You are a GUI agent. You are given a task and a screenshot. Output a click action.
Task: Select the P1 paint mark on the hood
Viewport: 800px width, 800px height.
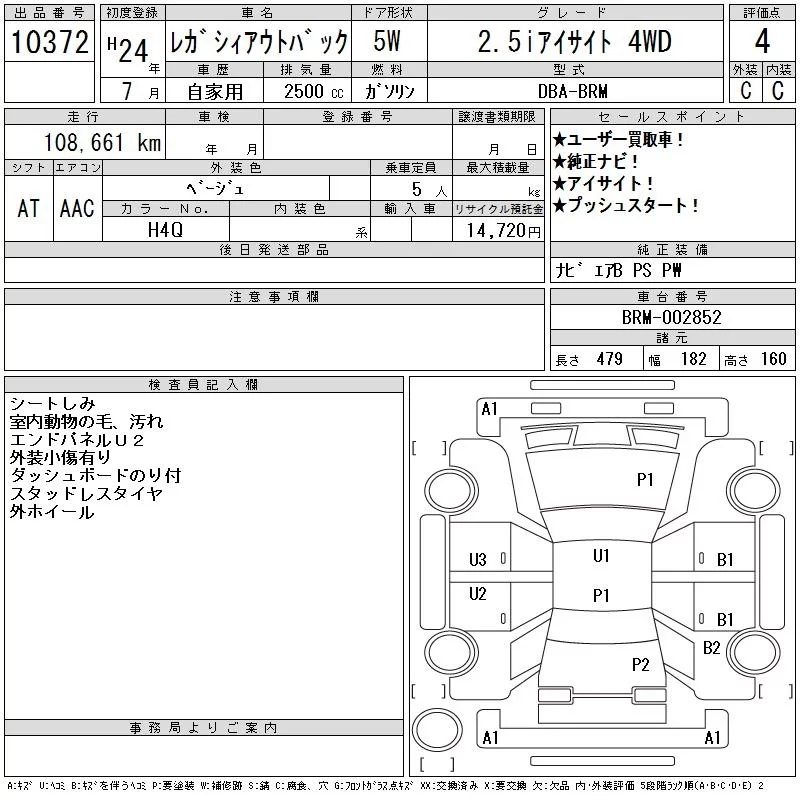(x=645, y=480)
